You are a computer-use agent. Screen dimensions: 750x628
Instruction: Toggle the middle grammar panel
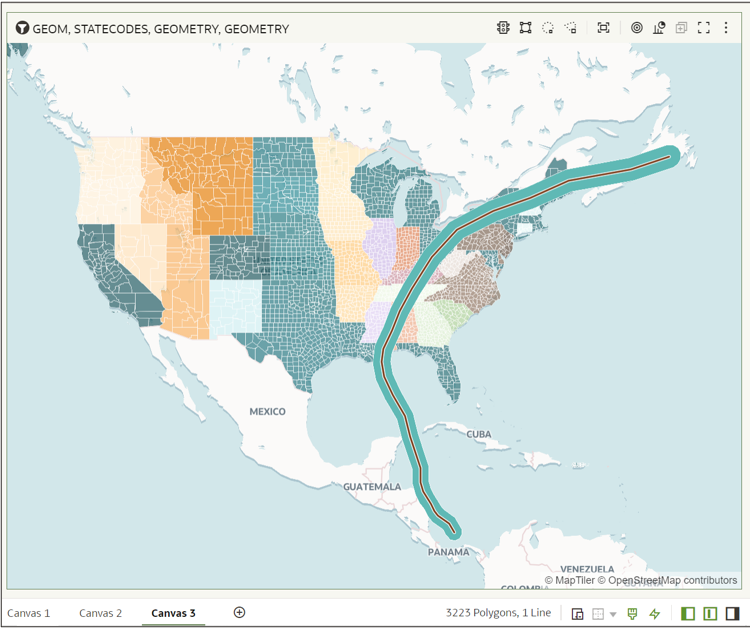click(710, 613)
